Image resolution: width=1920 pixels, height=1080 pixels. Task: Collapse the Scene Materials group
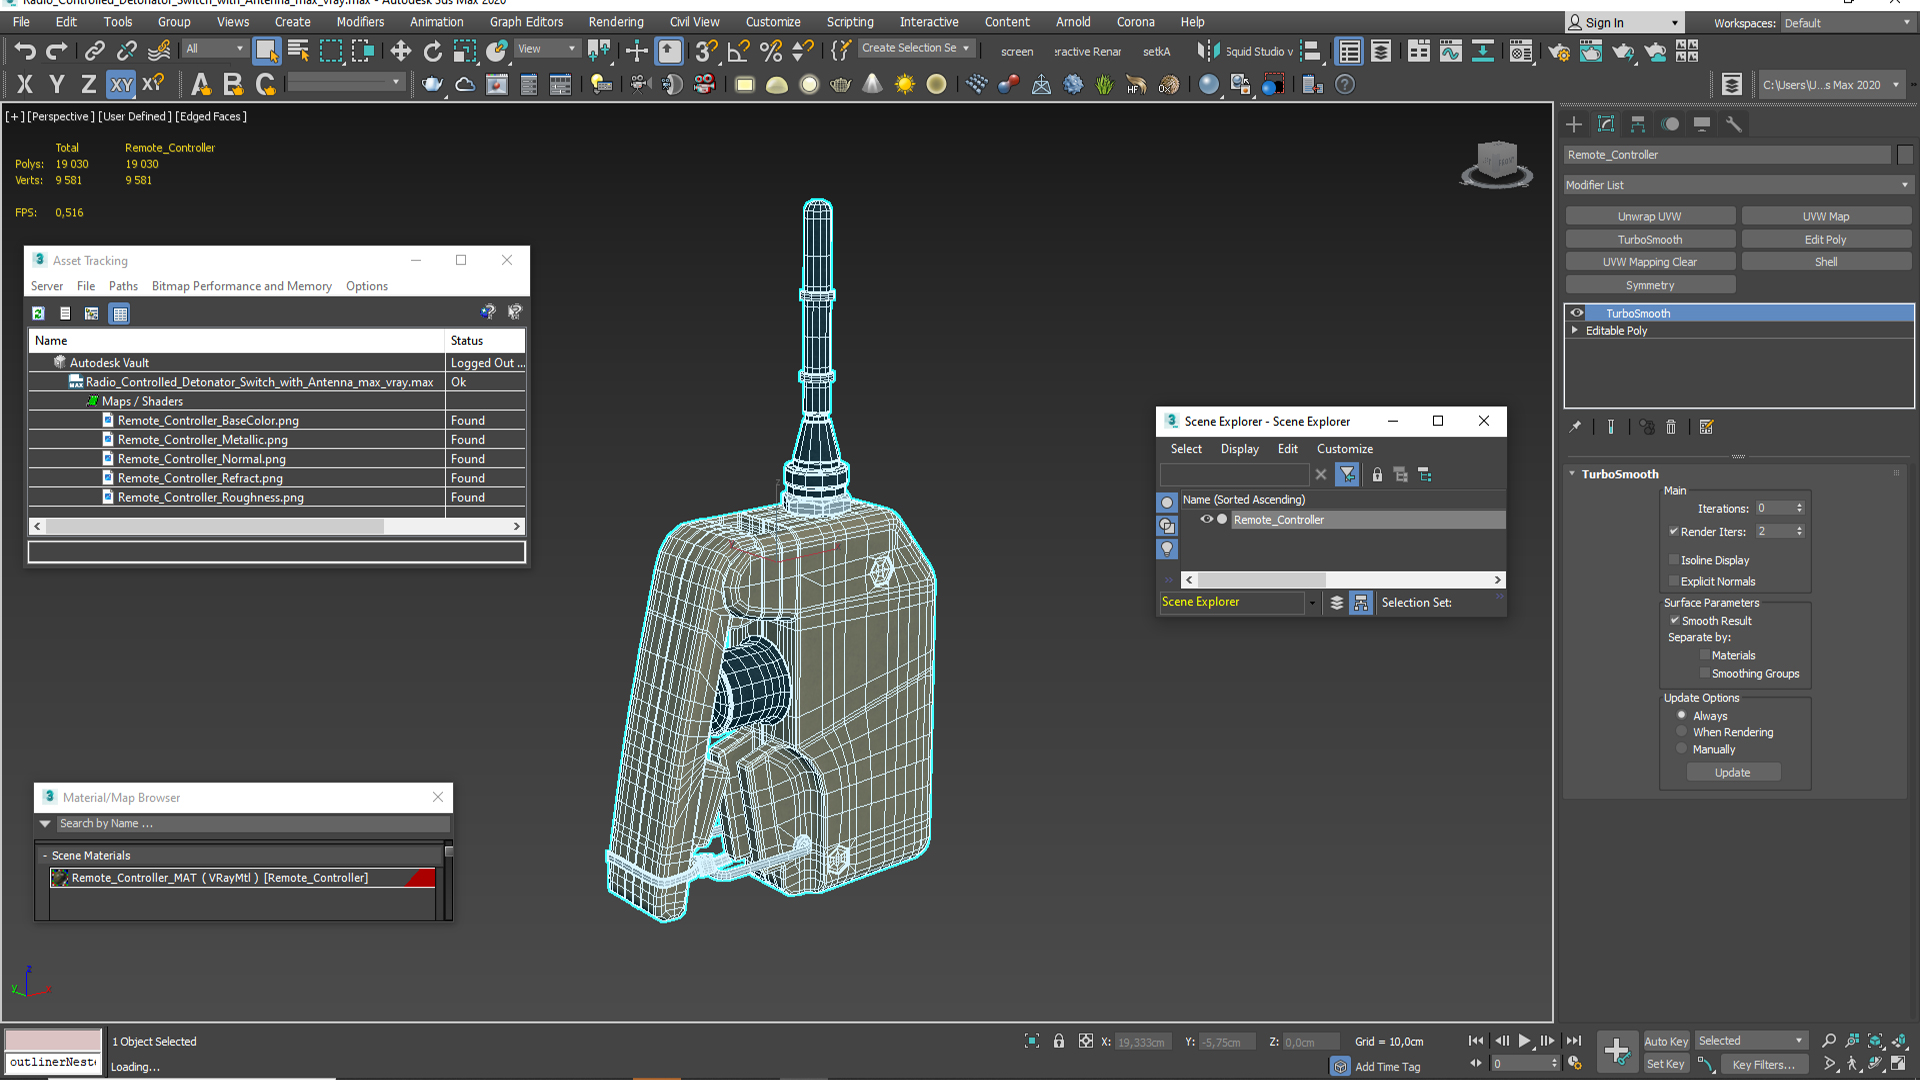tap(45, 855)
